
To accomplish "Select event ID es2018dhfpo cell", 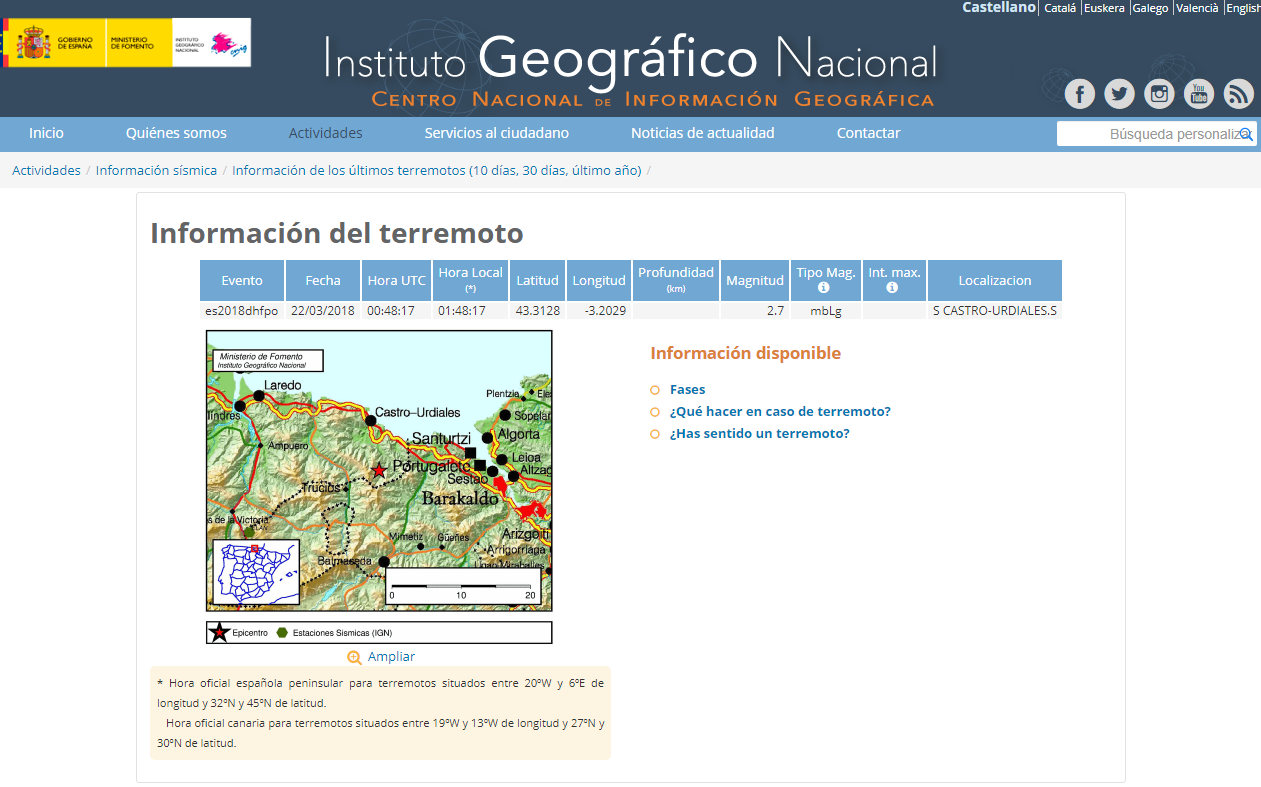I will (x=242, y=311).
